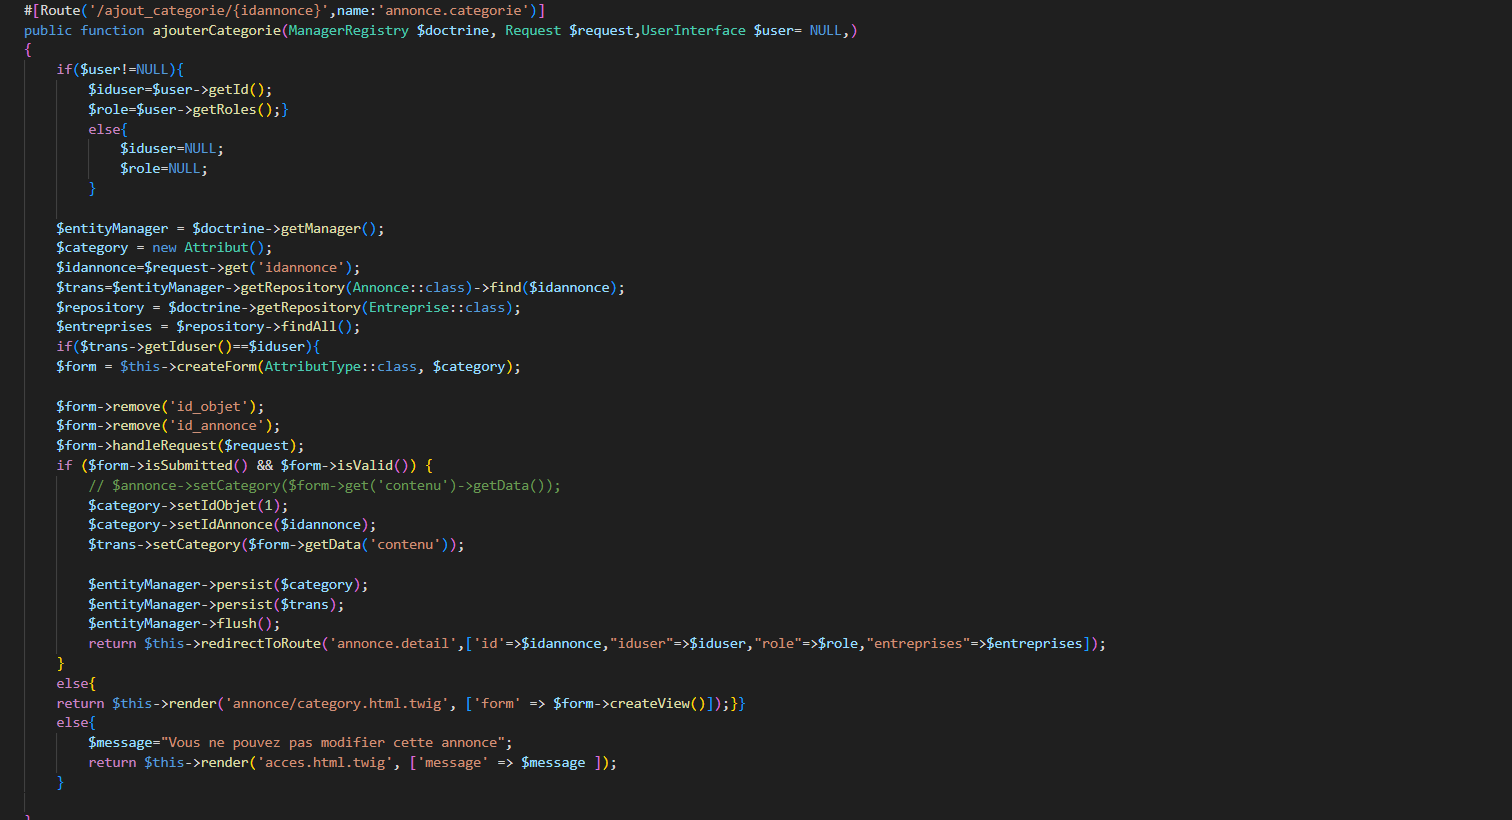Click the 'new Attribut()' instantiation
Viewport: 1512px width, 820px height.
212,247
